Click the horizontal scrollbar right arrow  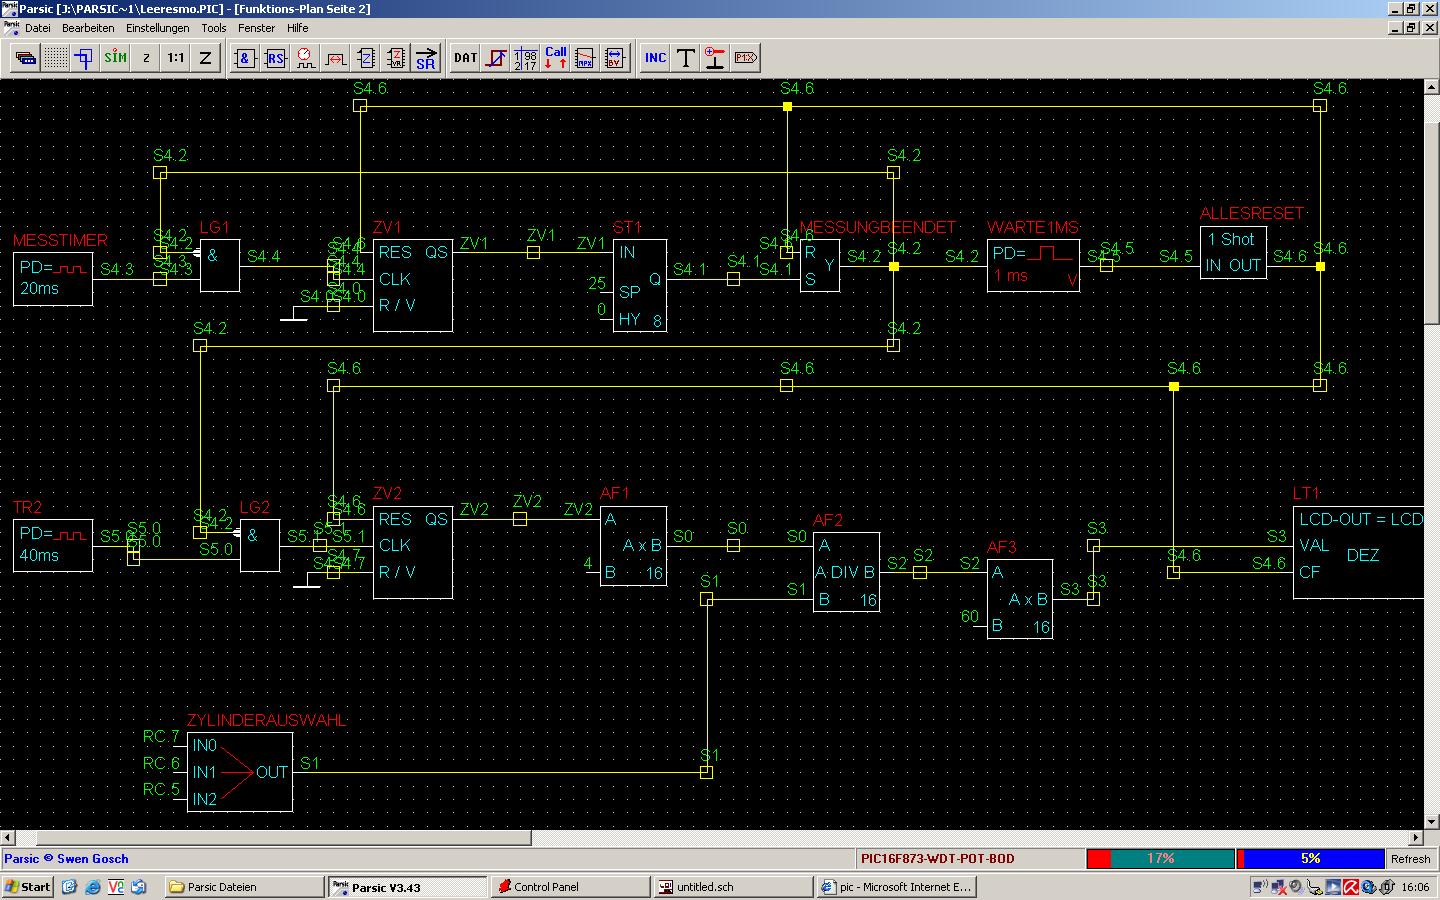[1415, 837]
